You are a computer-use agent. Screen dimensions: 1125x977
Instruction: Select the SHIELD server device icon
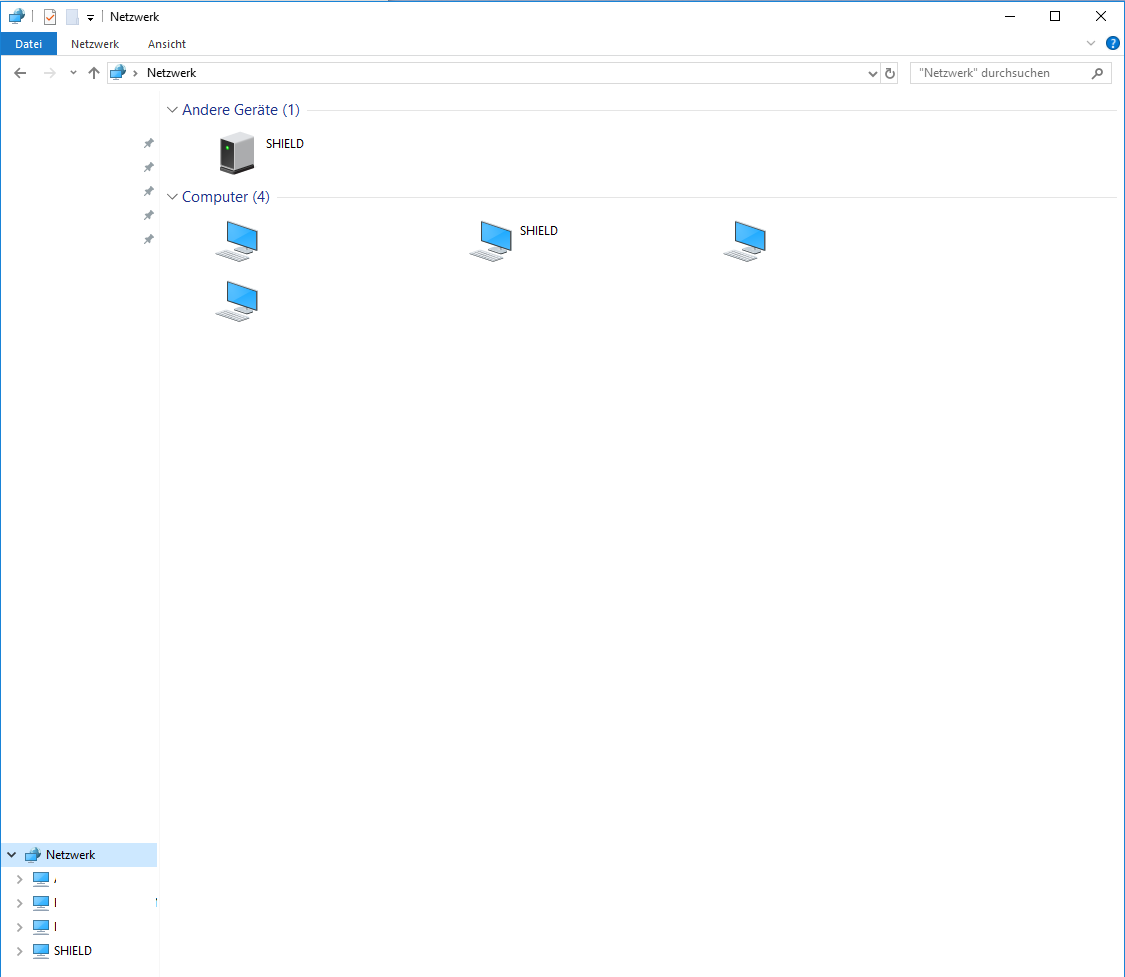coord(237,153)
